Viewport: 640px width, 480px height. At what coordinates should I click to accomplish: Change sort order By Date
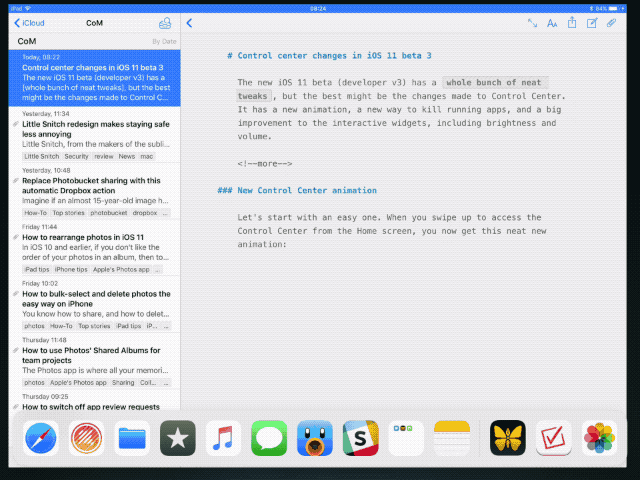coord(164,41)
